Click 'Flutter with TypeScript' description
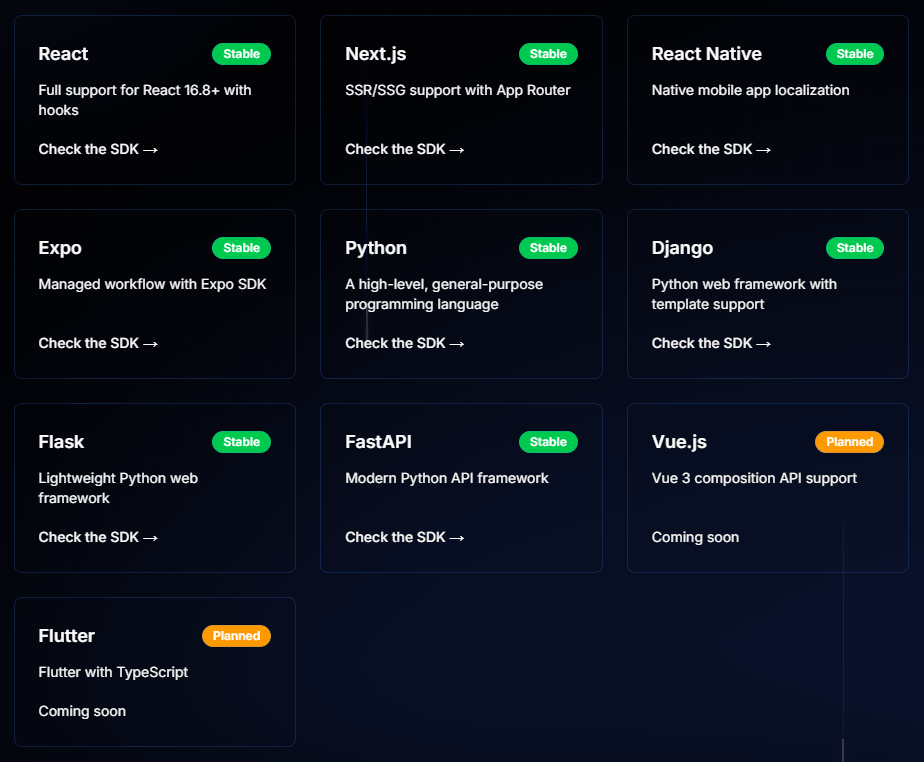This screenshot has height=762, width=924. pyautogui.click(x=113, y=672)
